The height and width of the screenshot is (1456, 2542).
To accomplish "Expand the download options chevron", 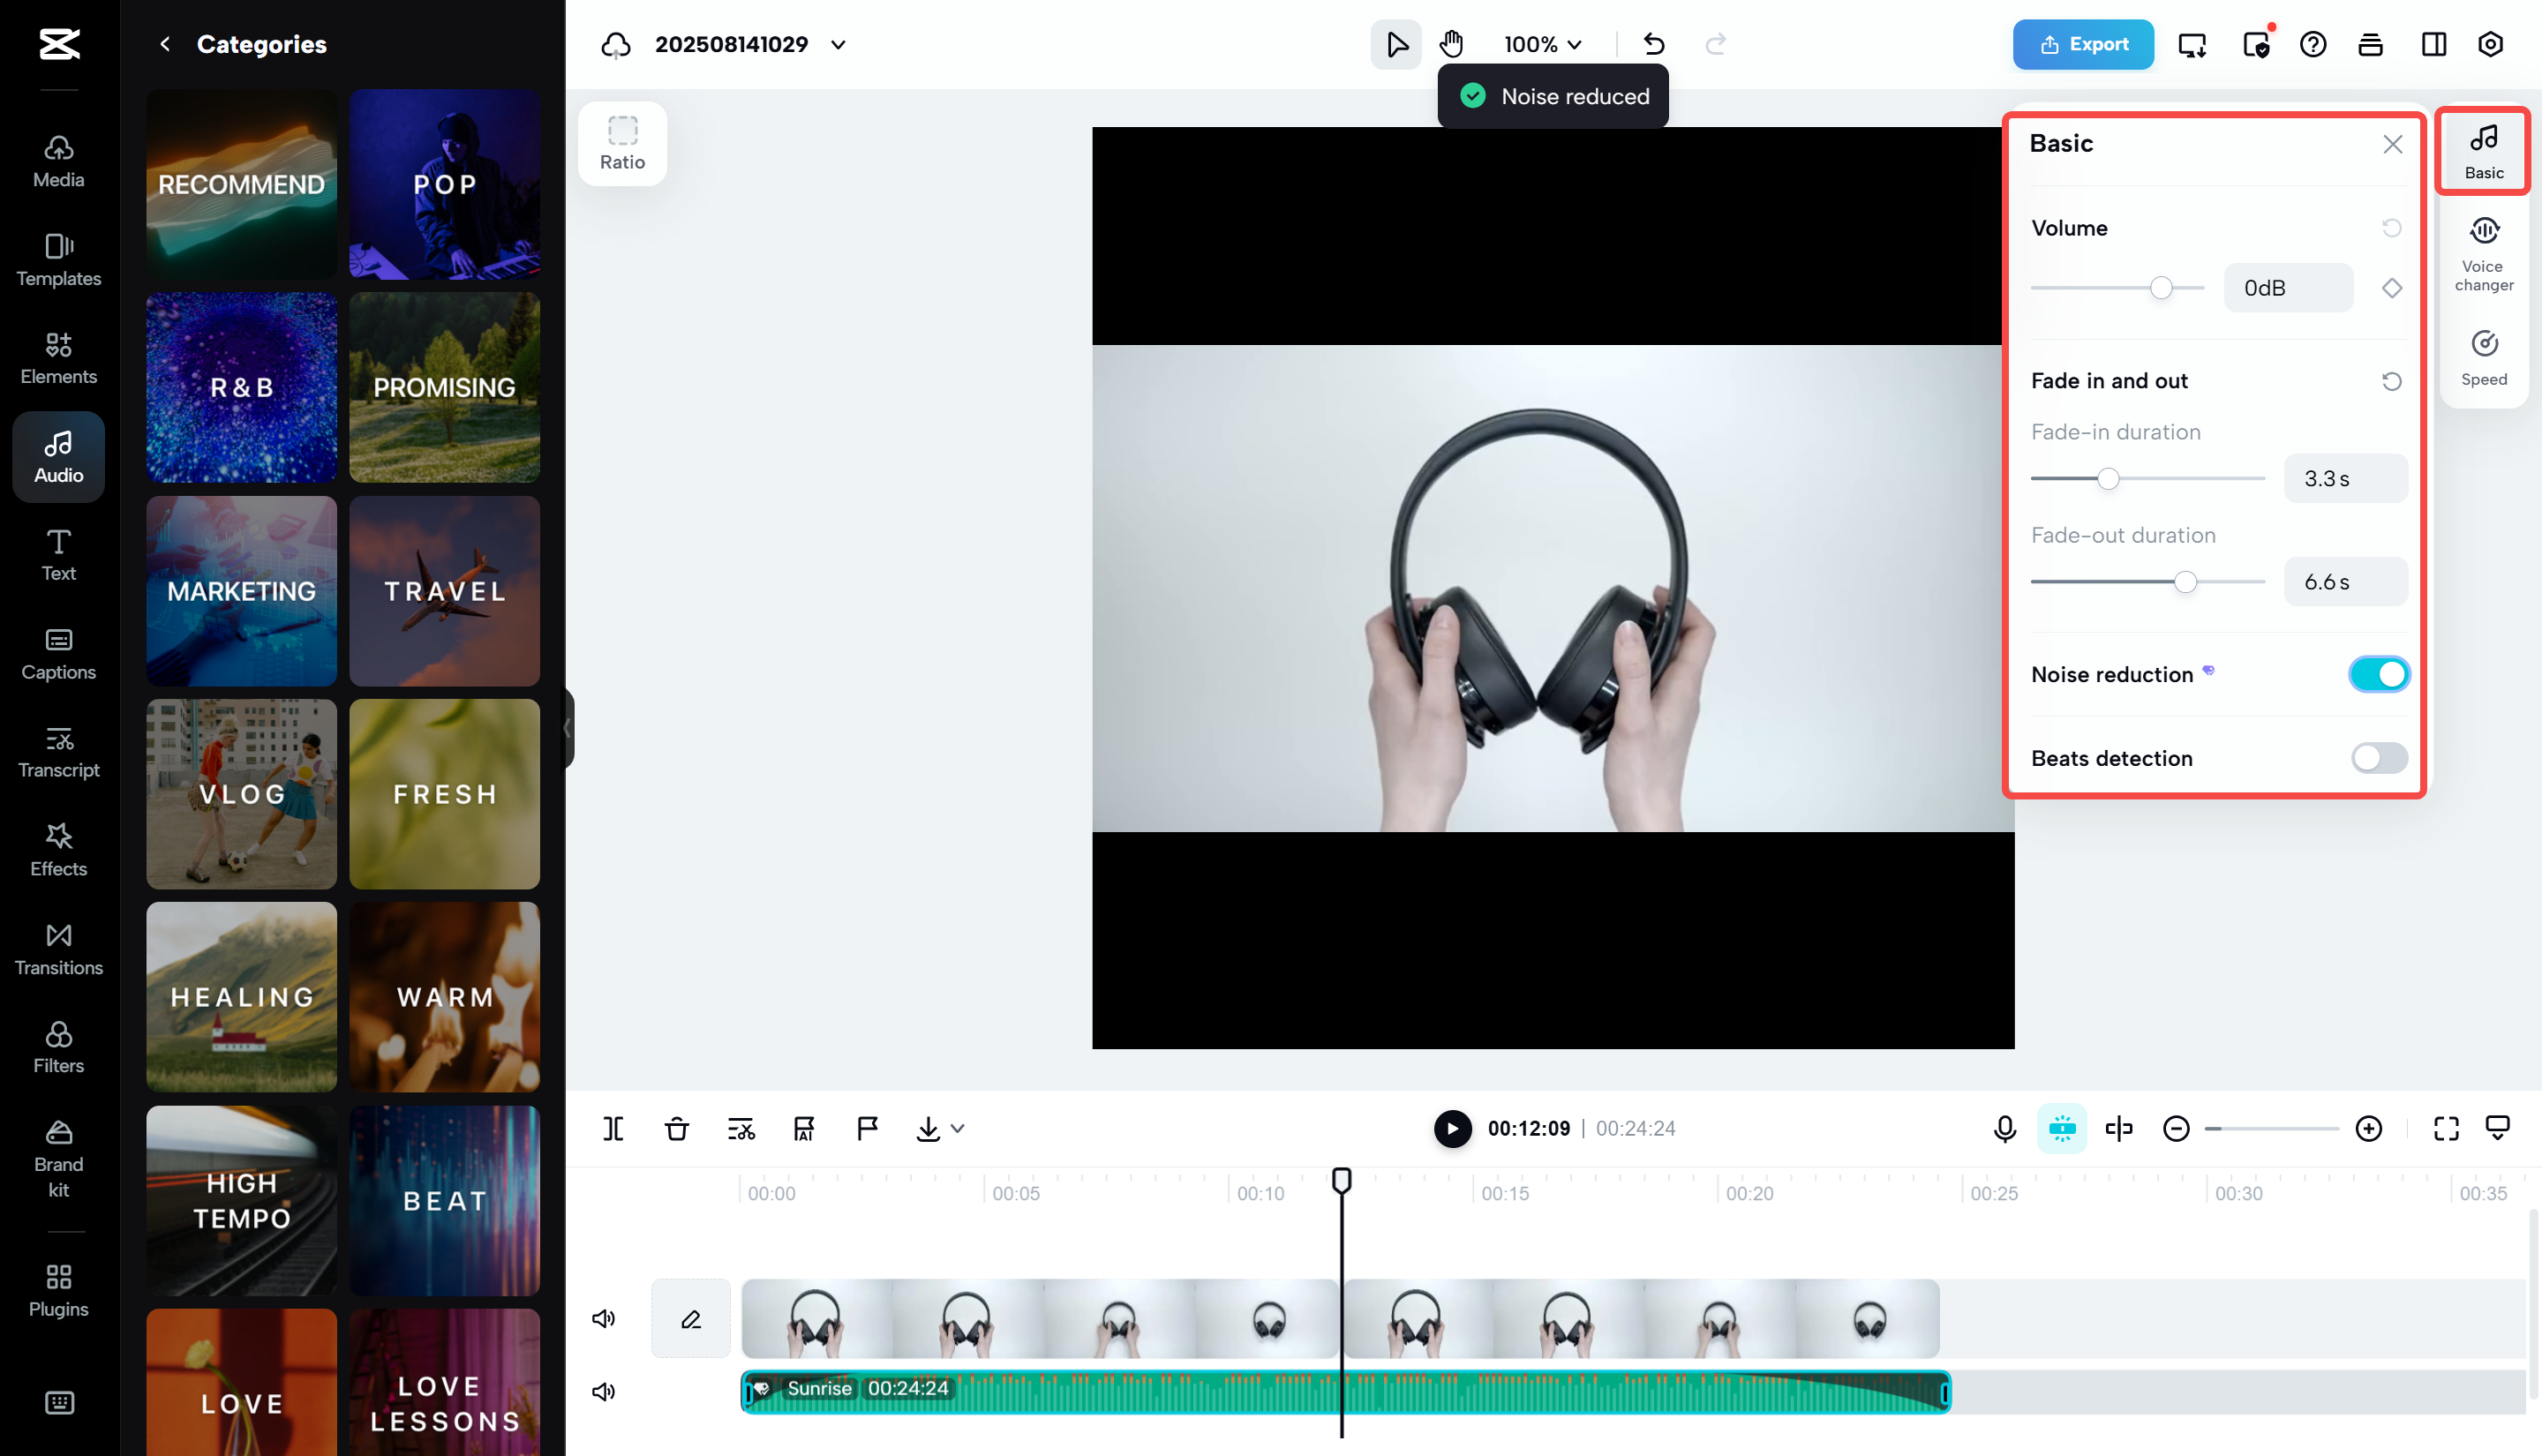I will point(957,1128).
